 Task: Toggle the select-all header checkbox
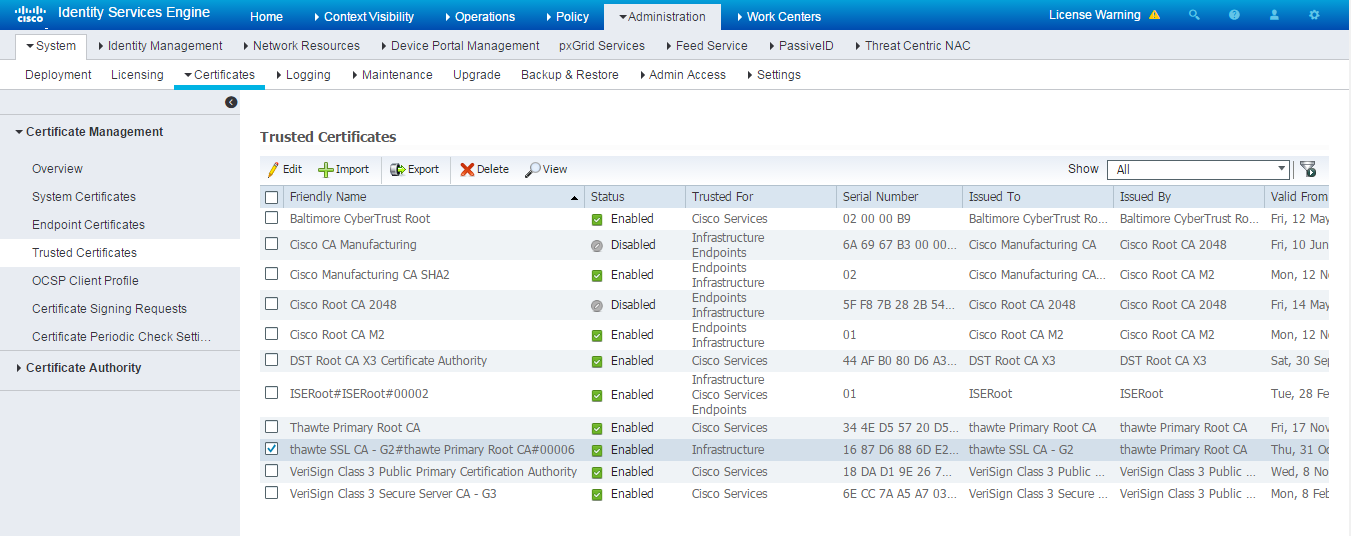272,197
